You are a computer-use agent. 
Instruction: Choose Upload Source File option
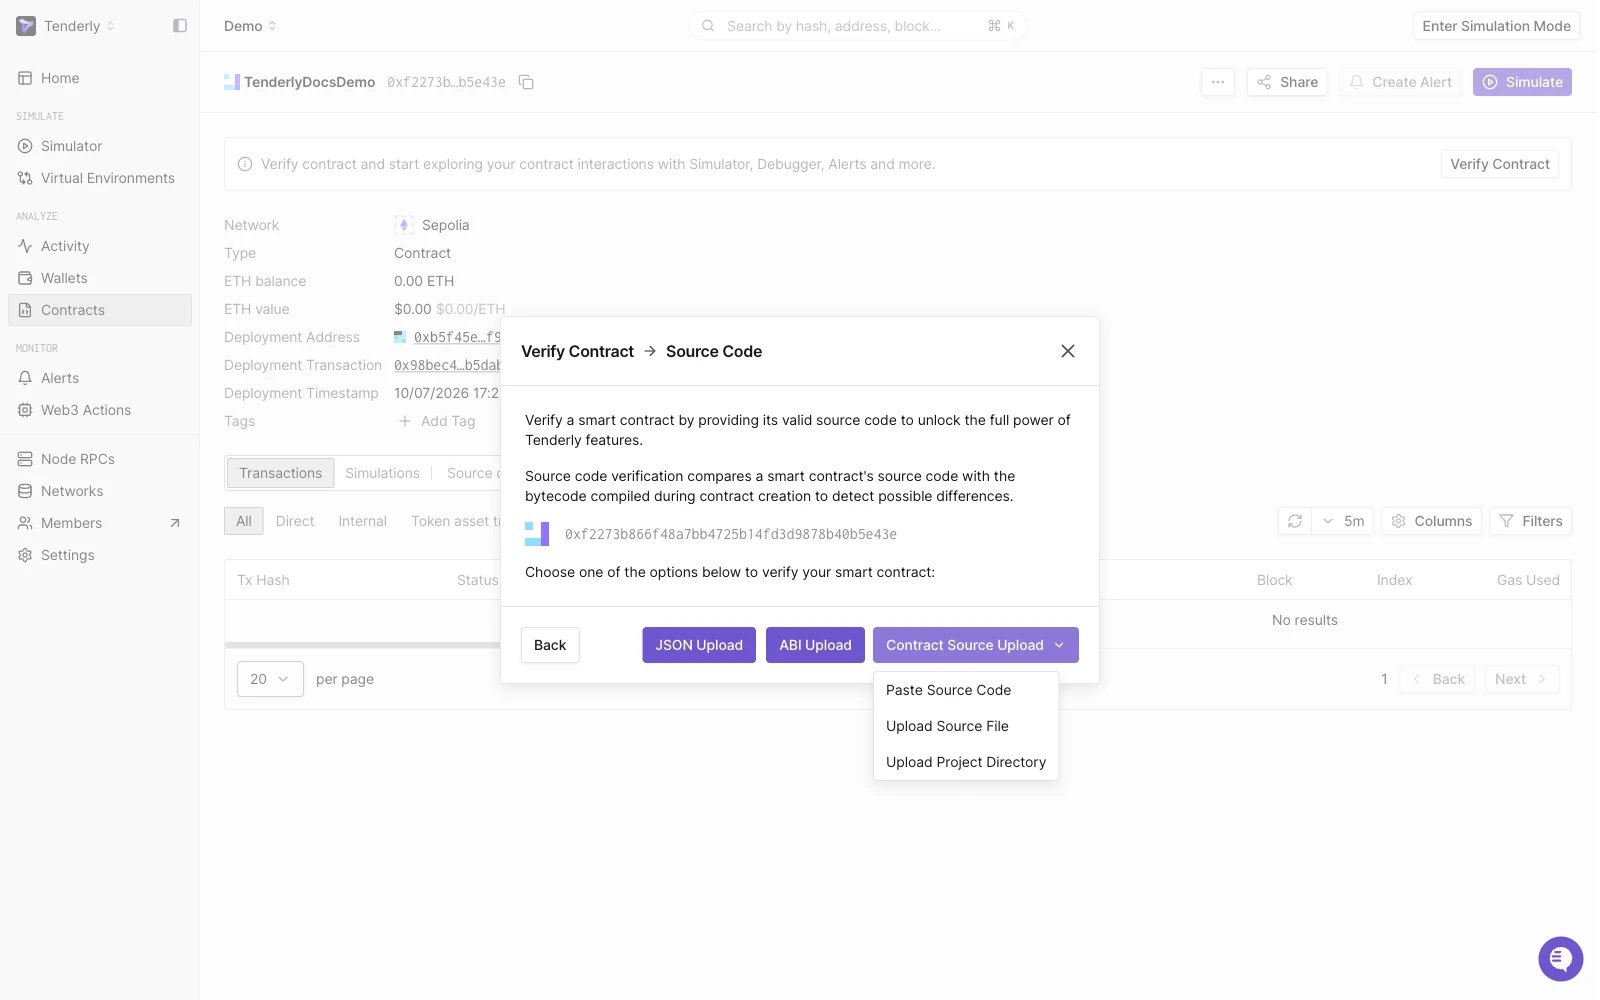(966, 726)
